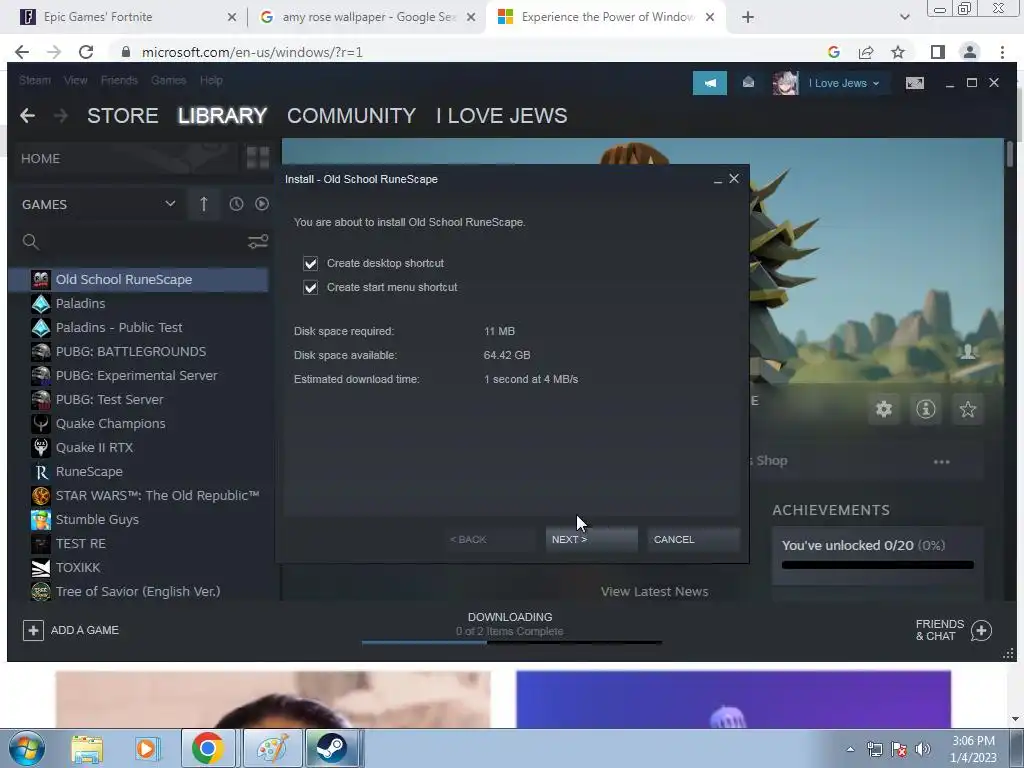1024x768 pixels.
Task: Open the Friends menu
Action: (119, 80)
